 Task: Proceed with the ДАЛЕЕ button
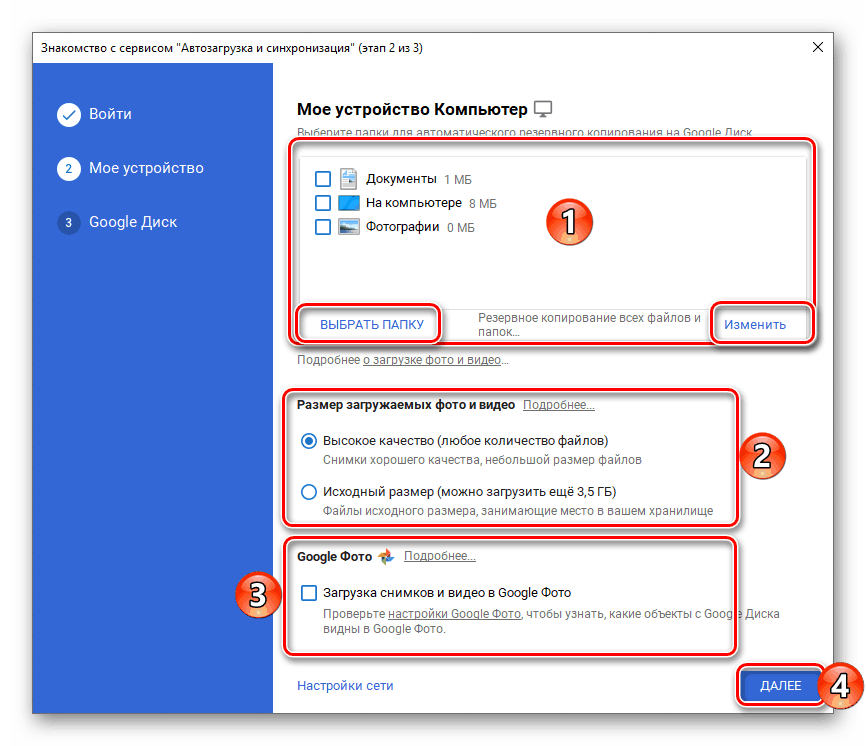pyautogui.click(x=780, y=685)
